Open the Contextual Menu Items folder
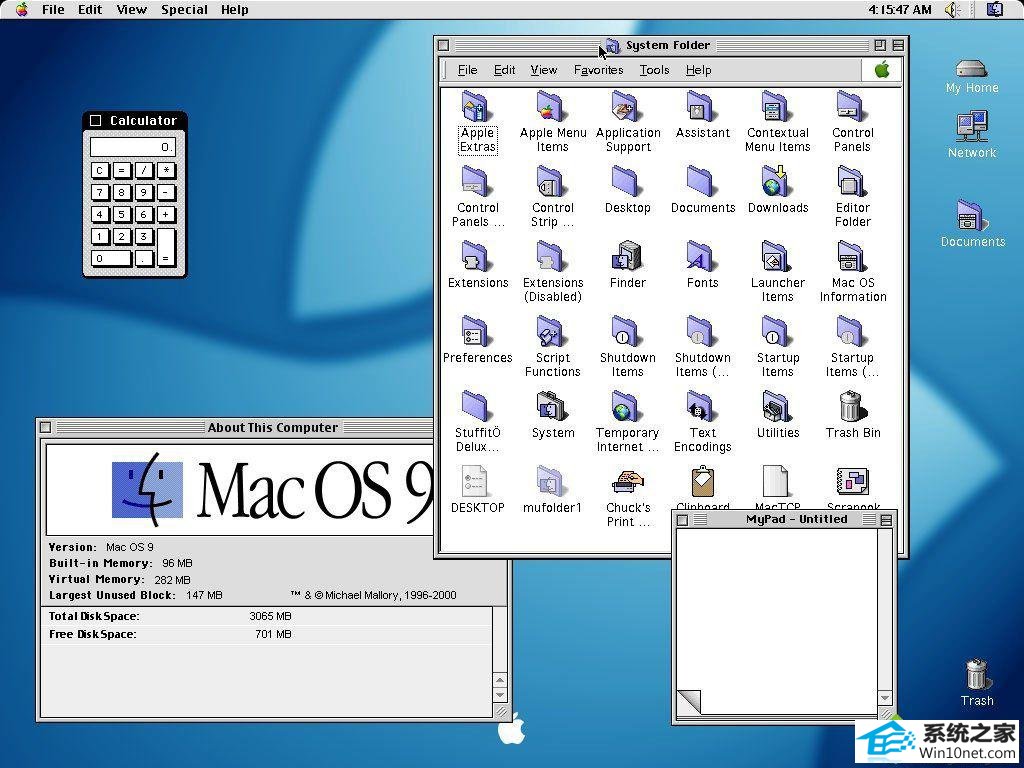Viewport: 1024px width, 768px height. (777, 108)
